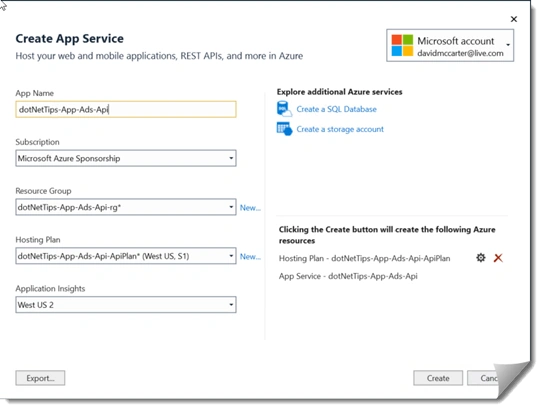Click New link beside Resource Group
Screen dimensions: 541x409
click(250, 208)
